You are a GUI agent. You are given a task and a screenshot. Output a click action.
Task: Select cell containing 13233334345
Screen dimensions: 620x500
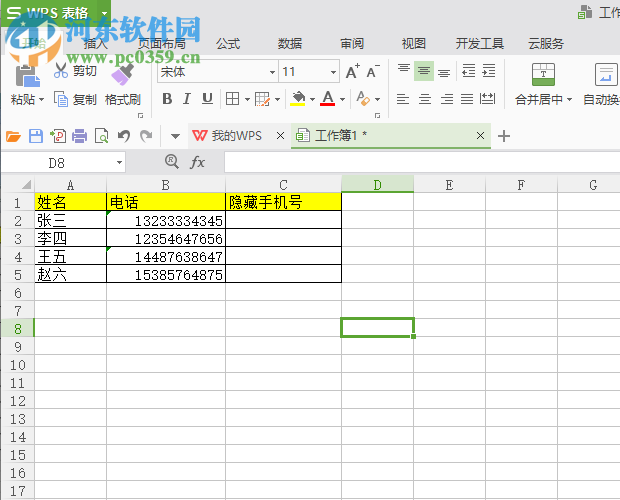click(x=166, y=220)
